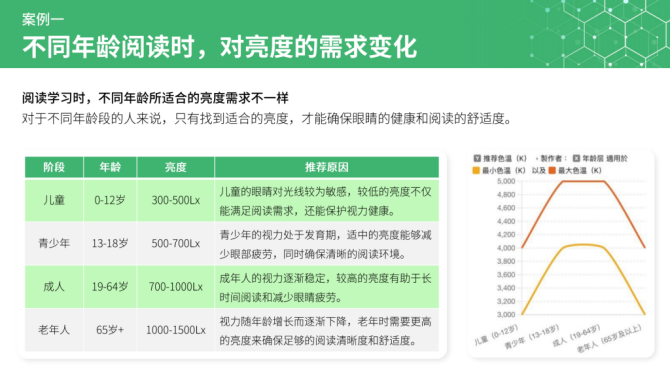
Task: Click the 1000-1500Lx cell for 老年人
Action: (x=176, y=330)
